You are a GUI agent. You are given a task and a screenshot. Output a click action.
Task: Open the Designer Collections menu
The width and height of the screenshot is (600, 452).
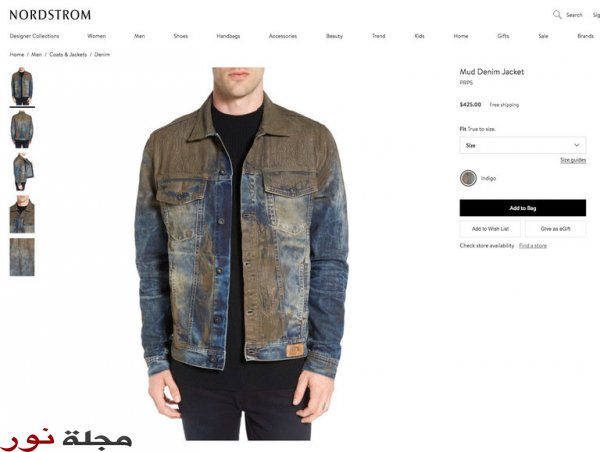[34, 36]
